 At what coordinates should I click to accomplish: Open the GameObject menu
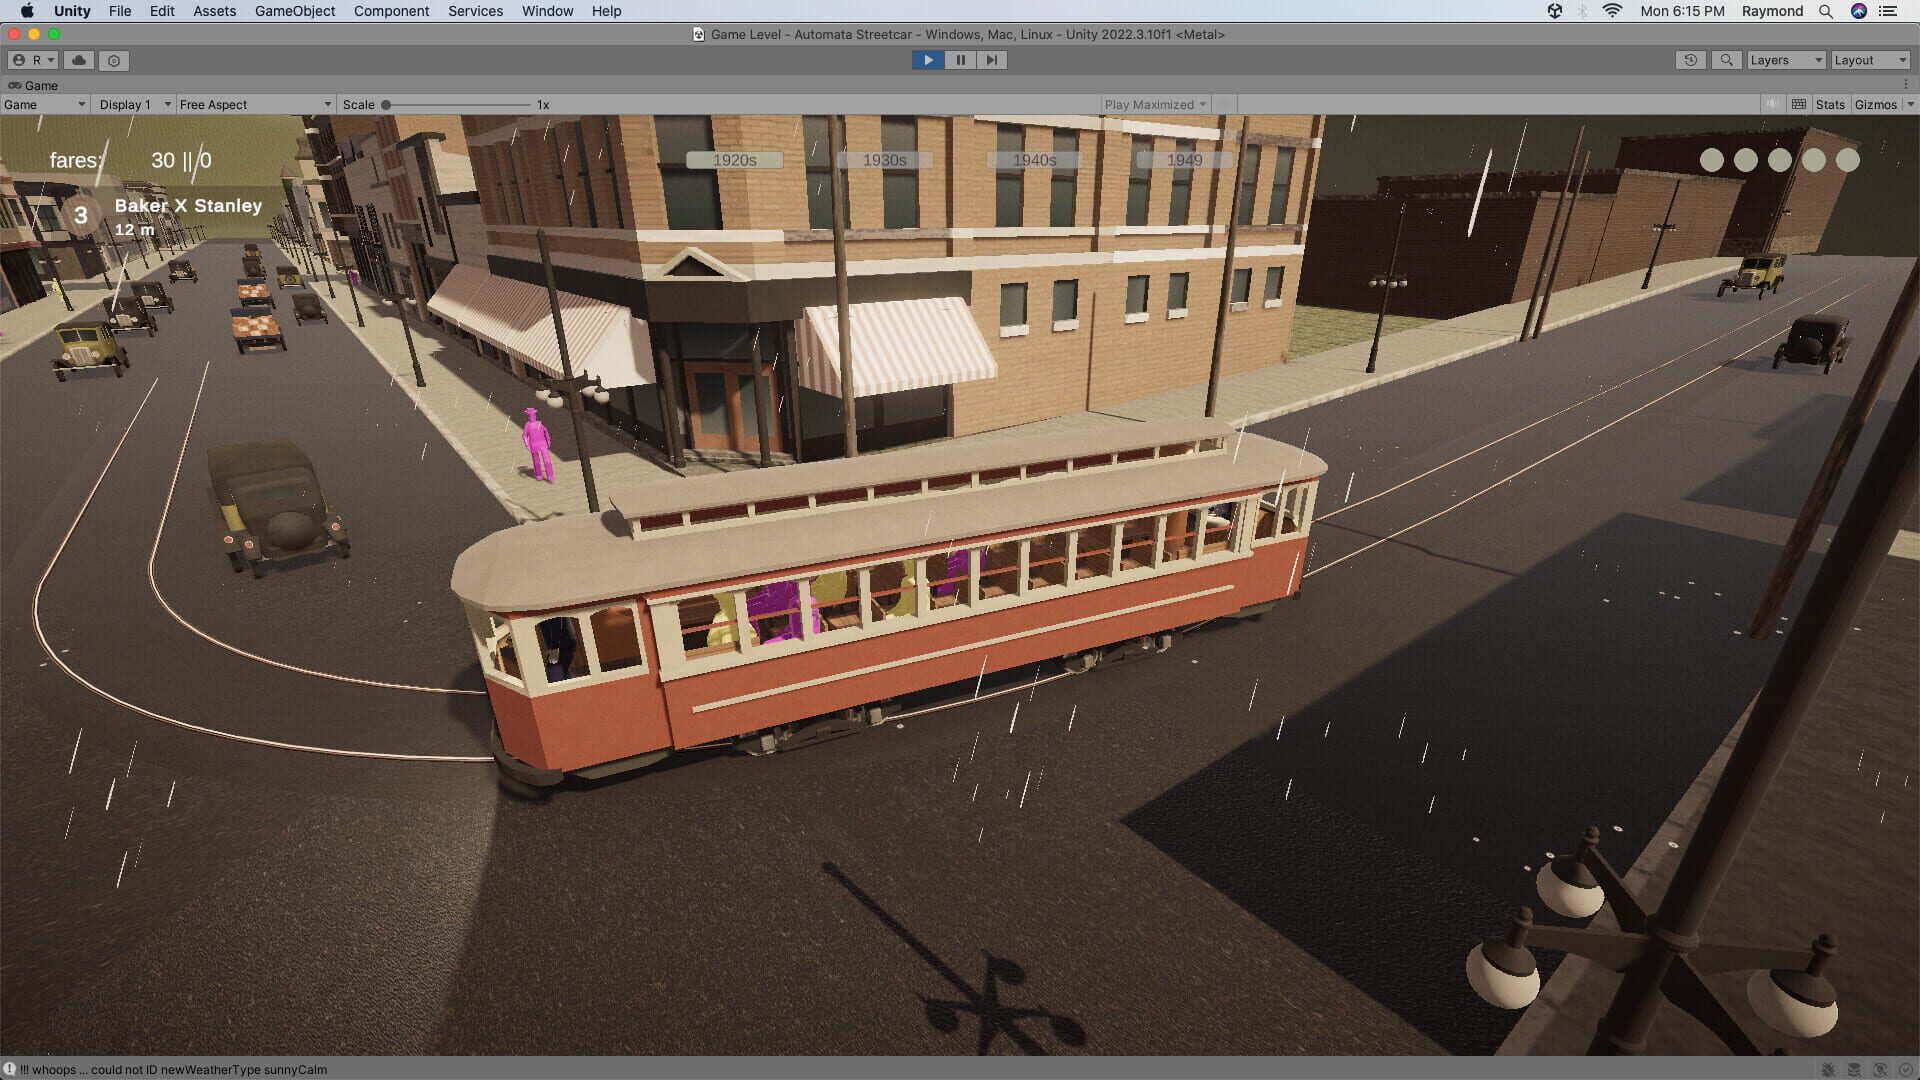point(294,11)
